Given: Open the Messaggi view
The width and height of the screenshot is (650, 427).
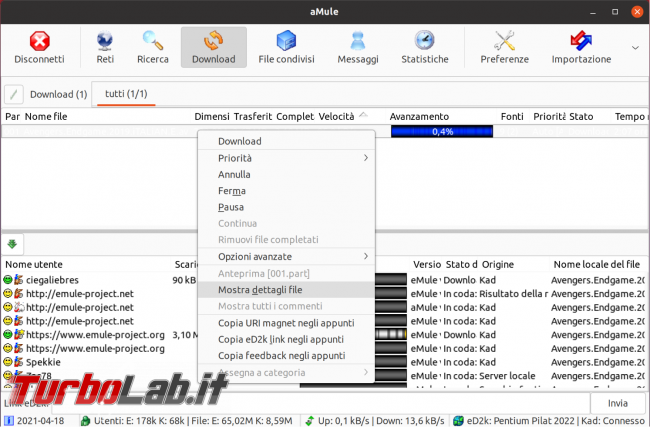Looking at the screenshot, I should (358, 47).
